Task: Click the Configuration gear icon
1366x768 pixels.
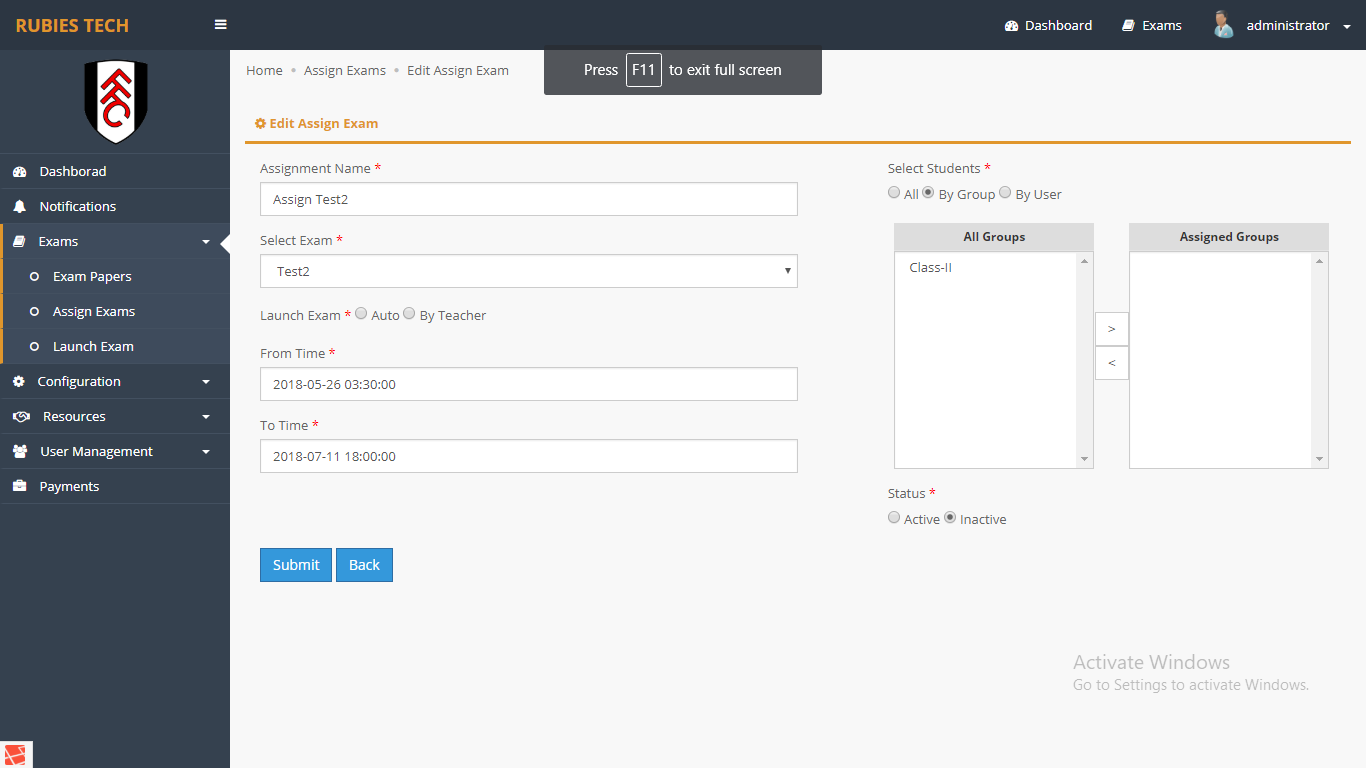Action: click(x=19, y=382)
